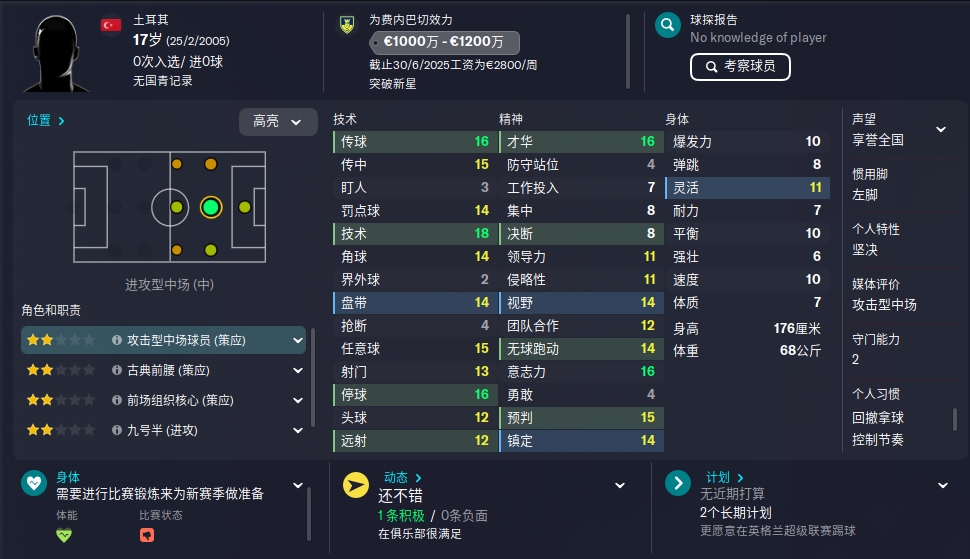Click info icon beside 古典前腰 role

point(116,370)
